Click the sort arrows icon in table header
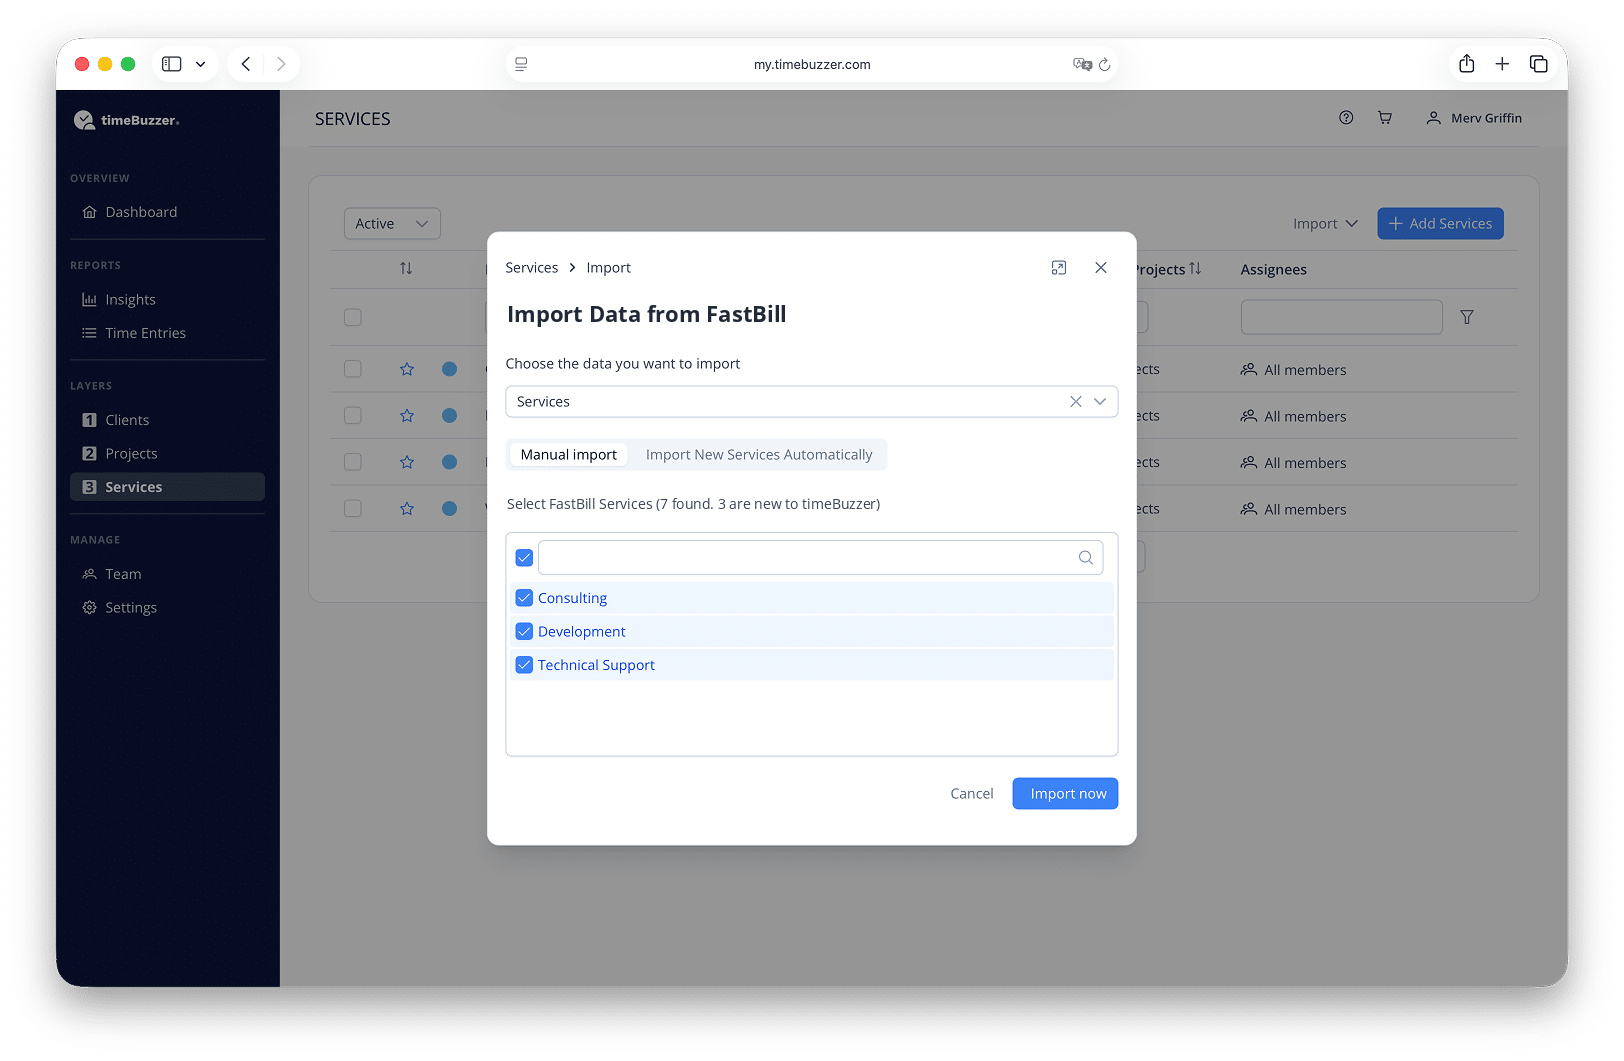 406,269
